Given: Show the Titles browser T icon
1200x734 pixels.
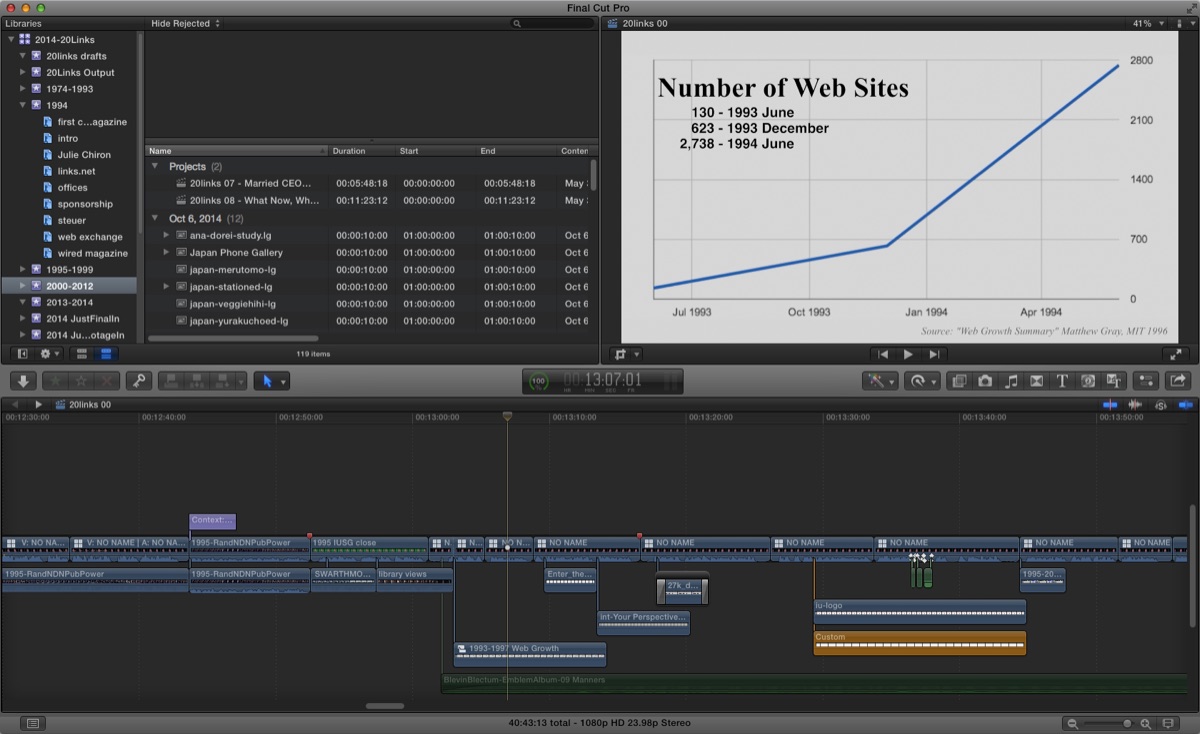Looking at the screenshot, I should coord(1062,381).
